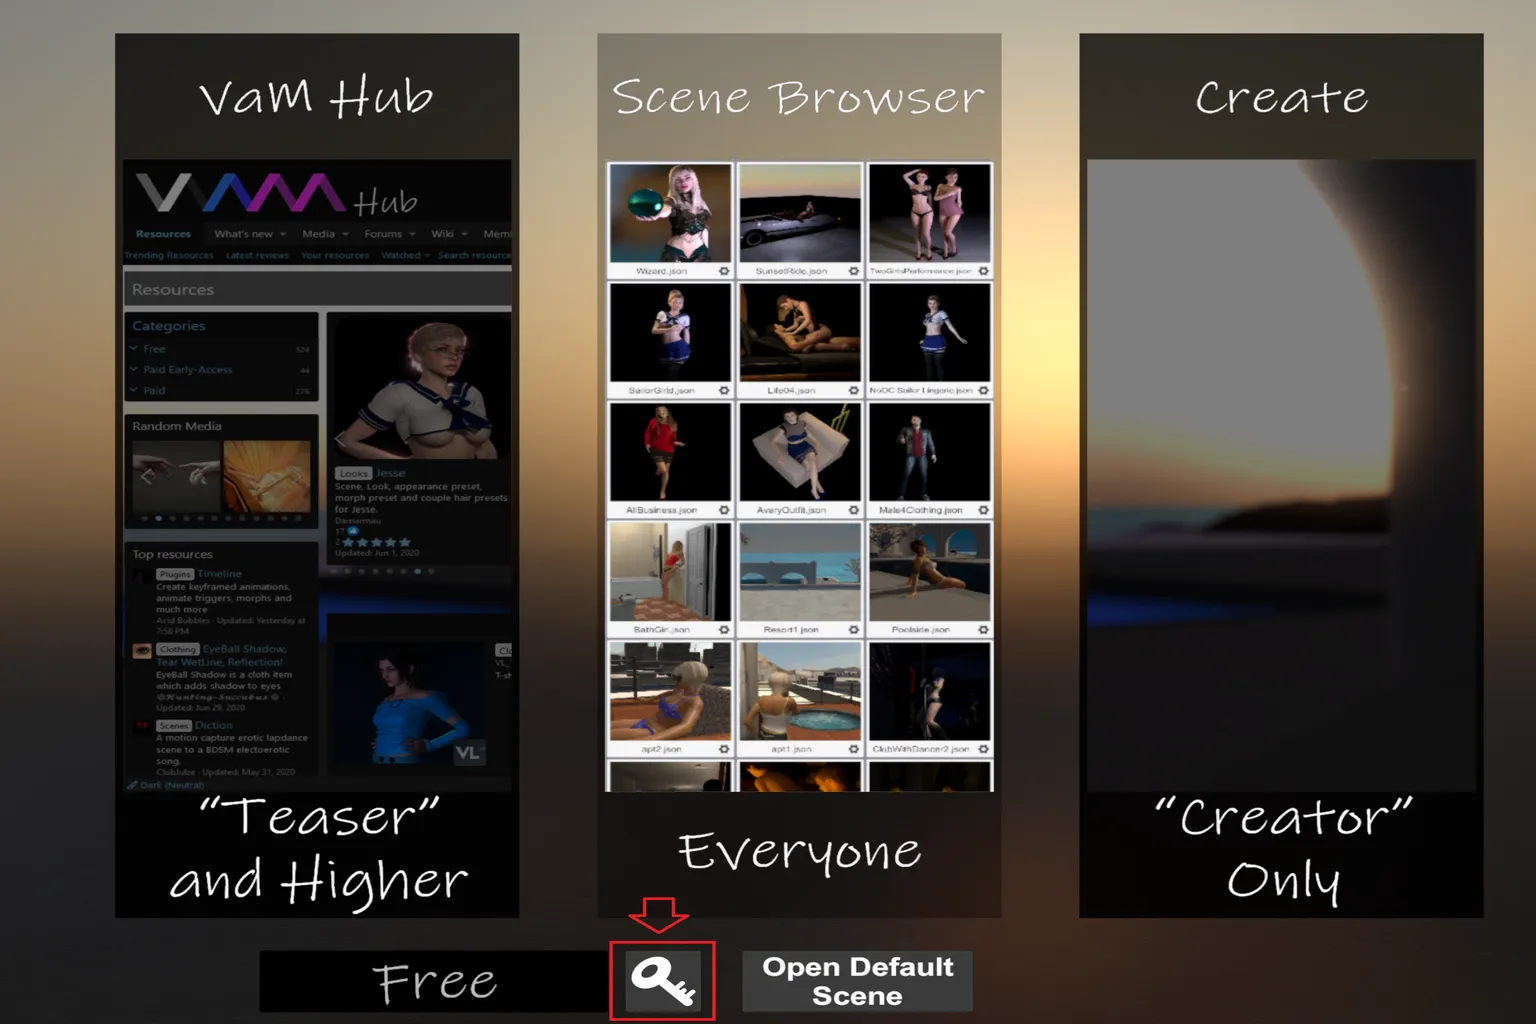The image size is (1536, 1024).
Task: Open gear options for Male4Clothing.json
Action: [x=983, y=510]
